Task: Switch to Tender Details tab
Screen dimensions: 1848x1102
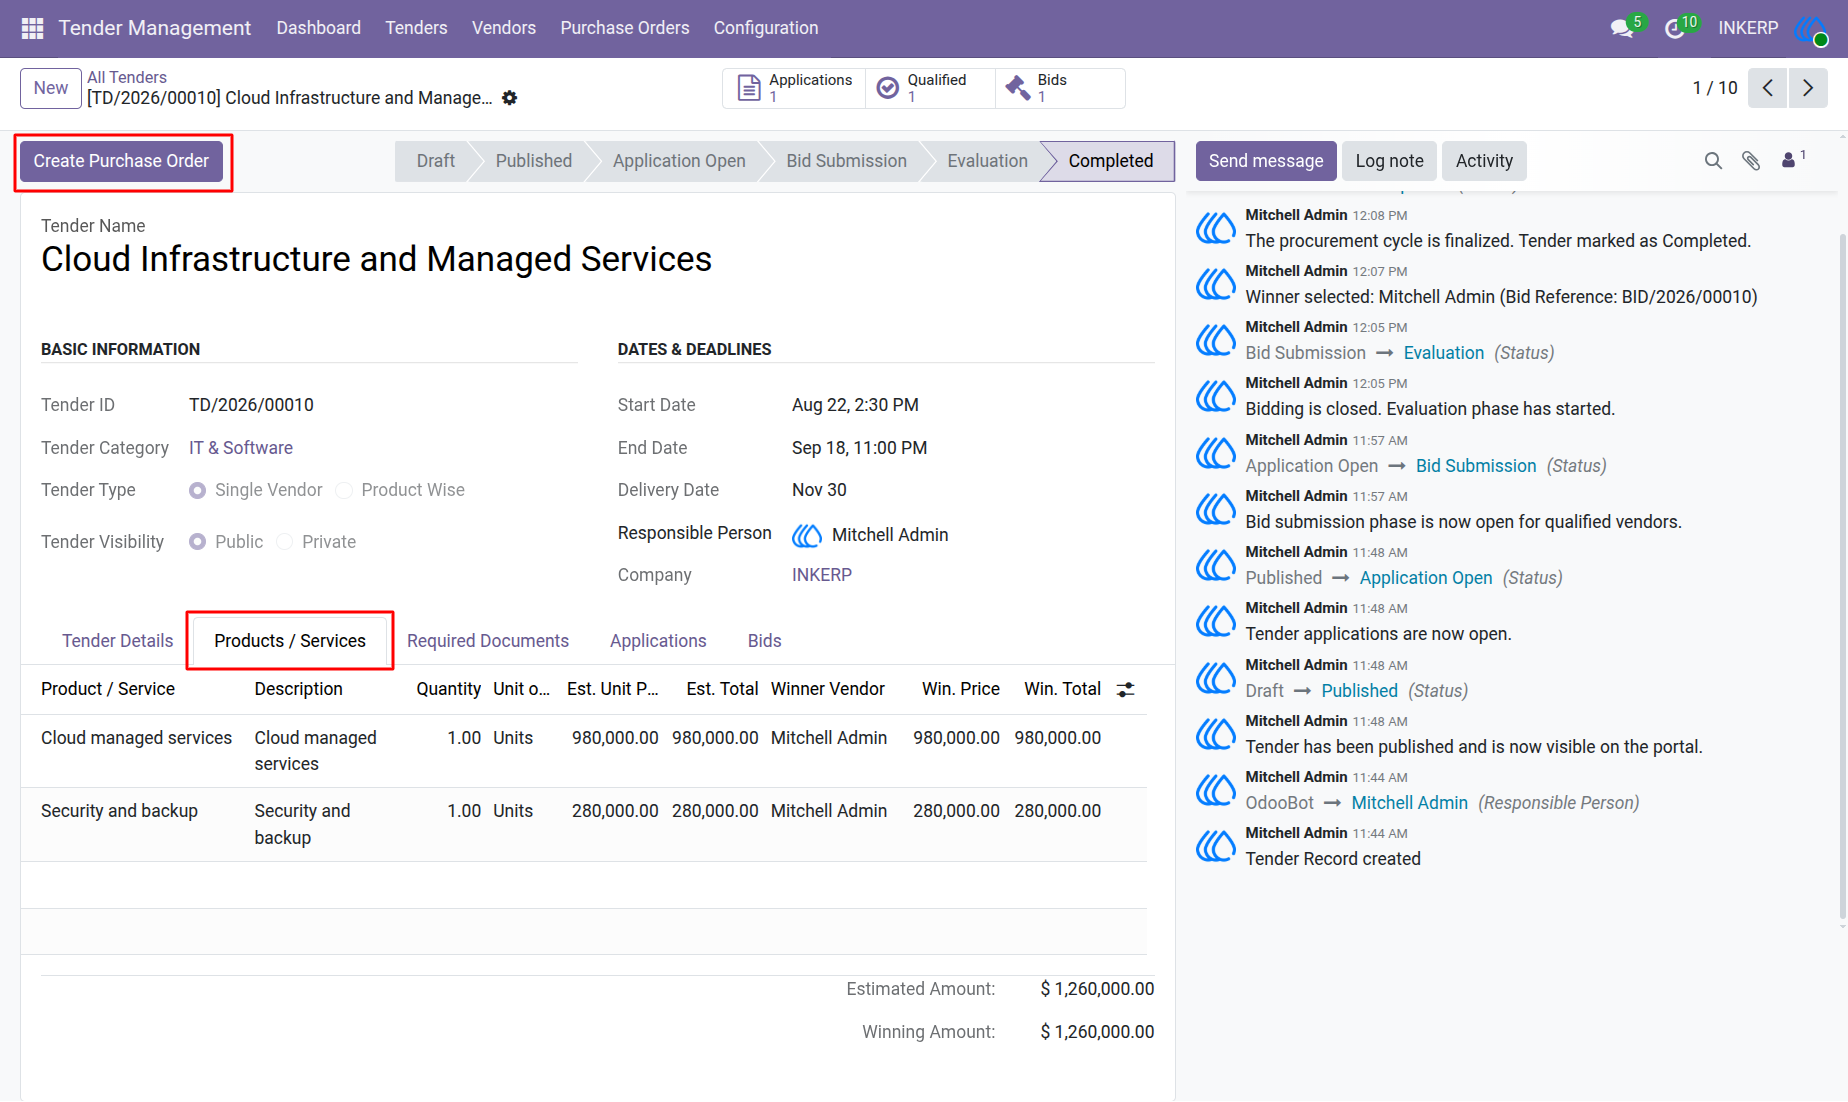Action: (x=117, y=641)
